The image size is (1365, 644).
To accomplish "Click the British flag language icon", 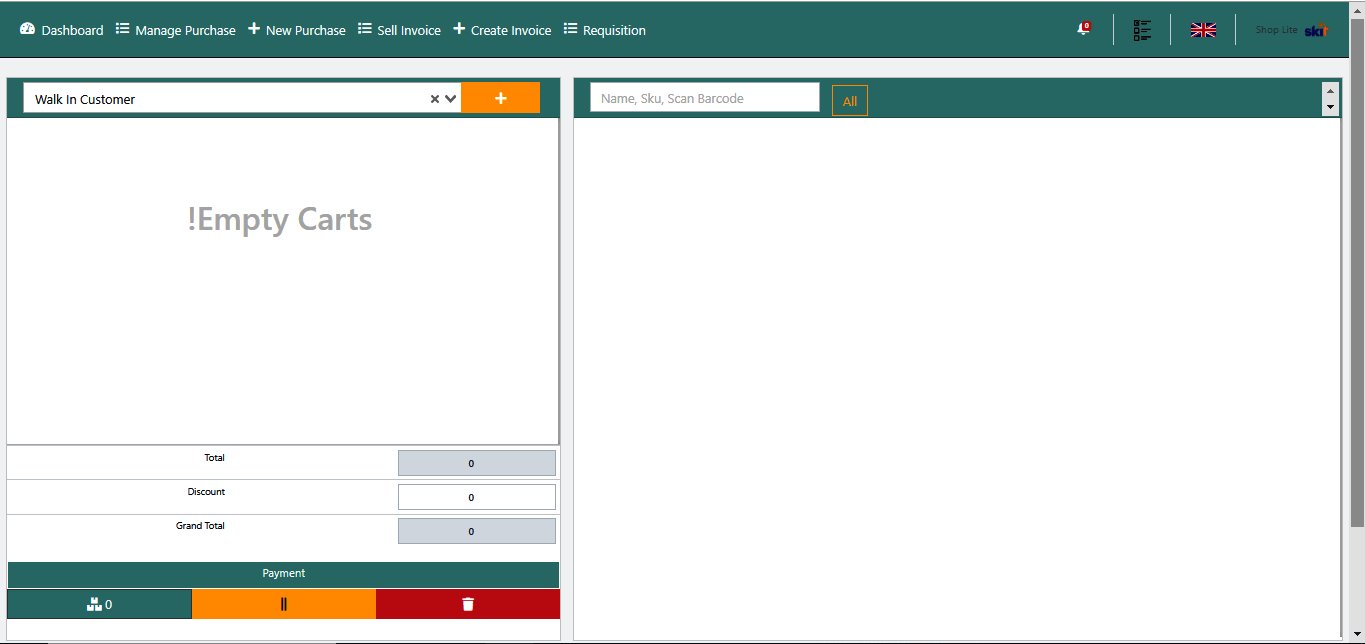I will (x=1203, y=29).
